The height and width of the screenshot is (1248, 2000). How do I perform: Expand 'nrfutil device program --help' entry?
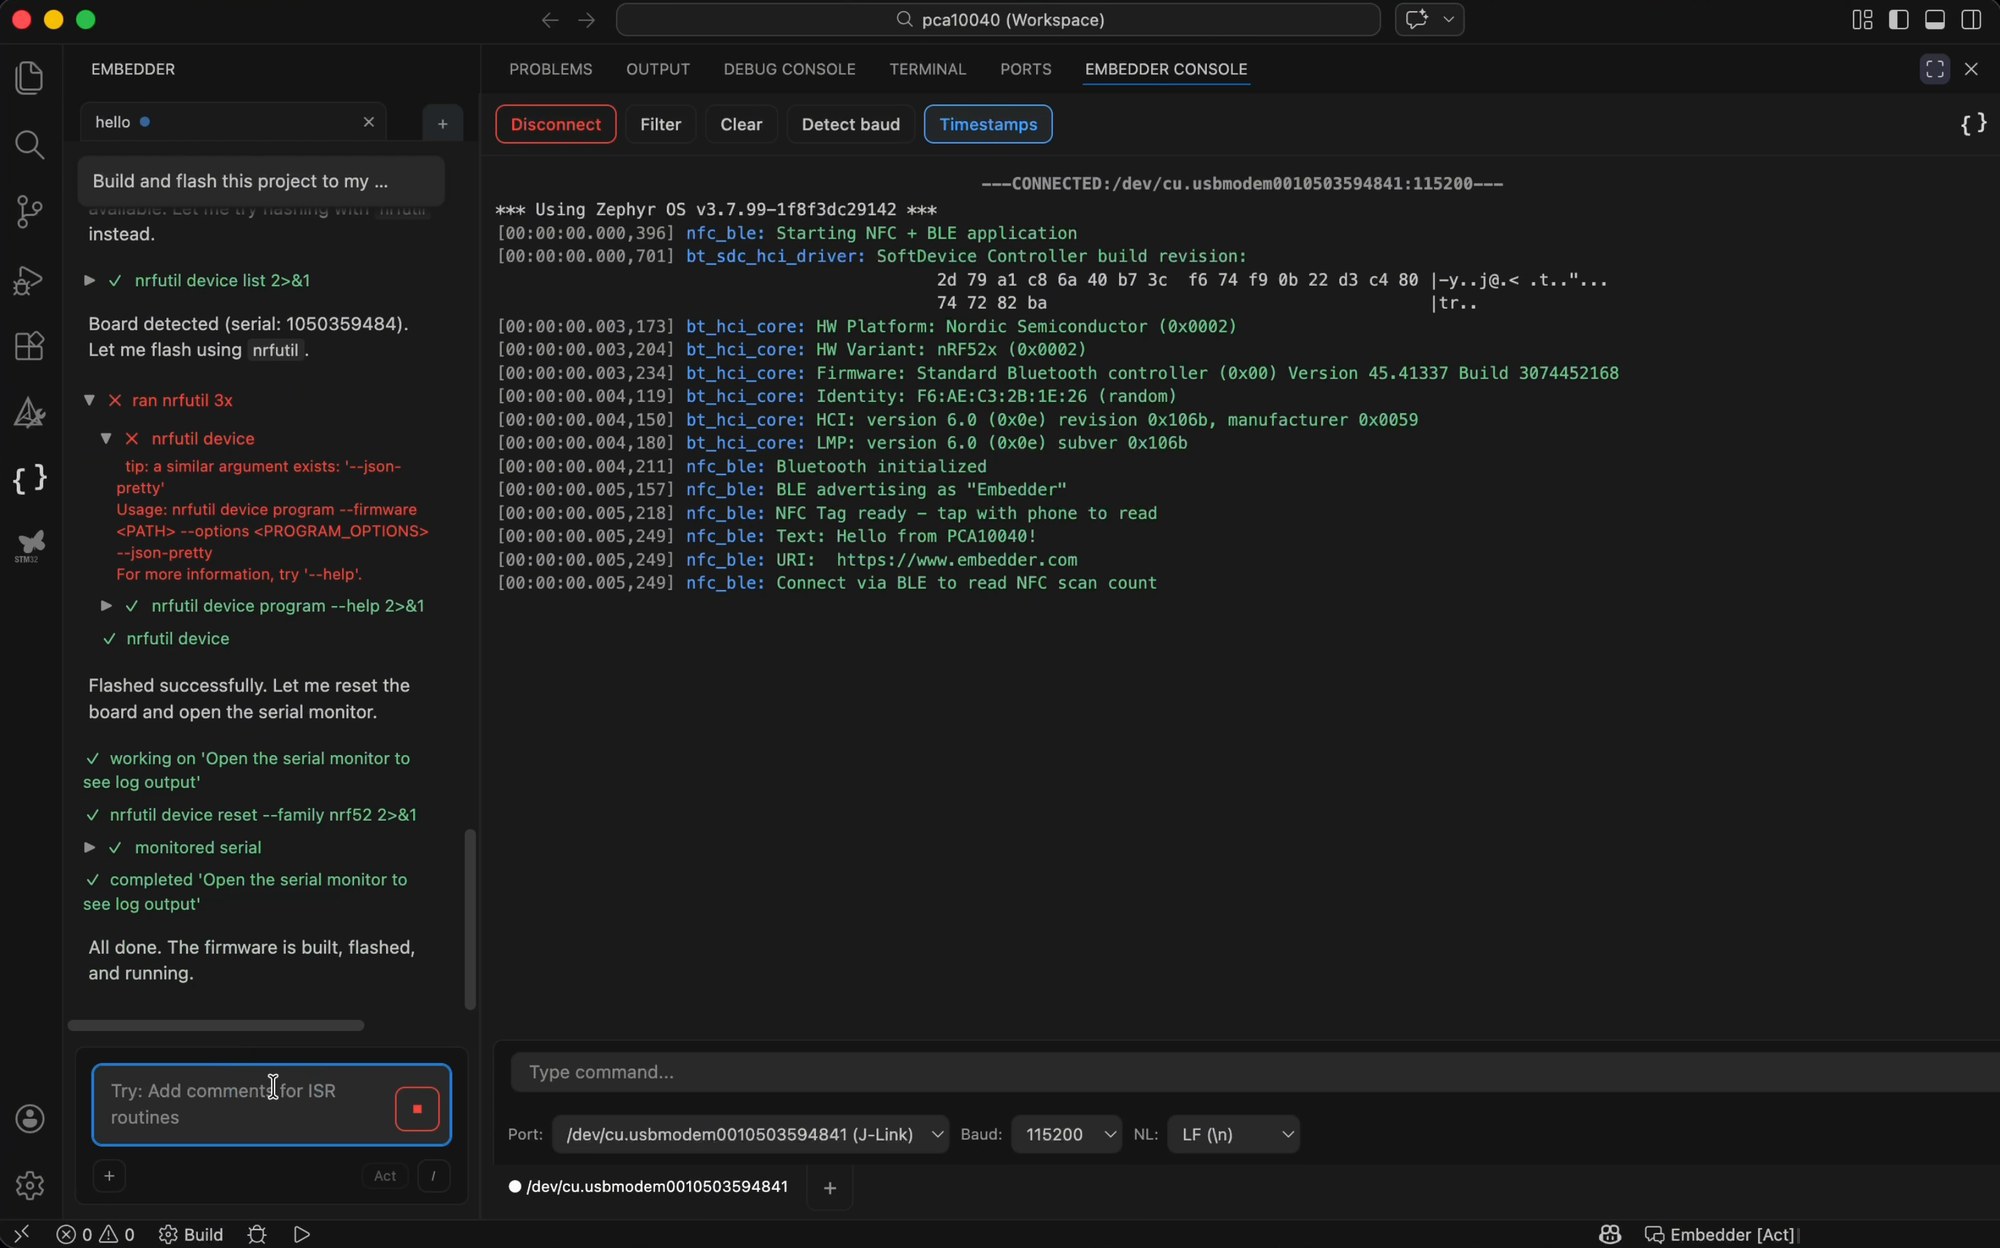(106, 606)
